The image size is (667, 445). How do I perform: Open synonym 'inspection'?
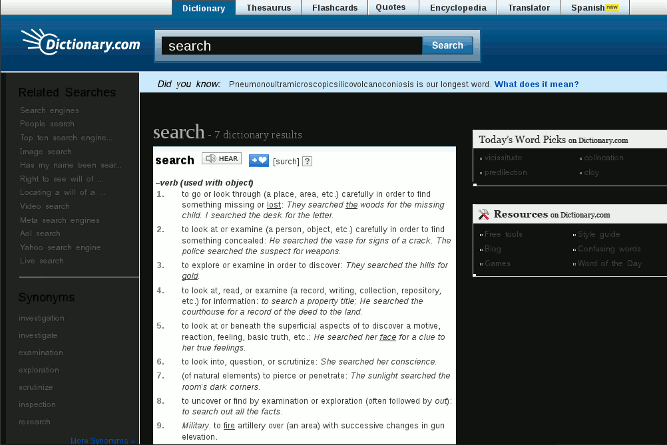pos(37,405)
